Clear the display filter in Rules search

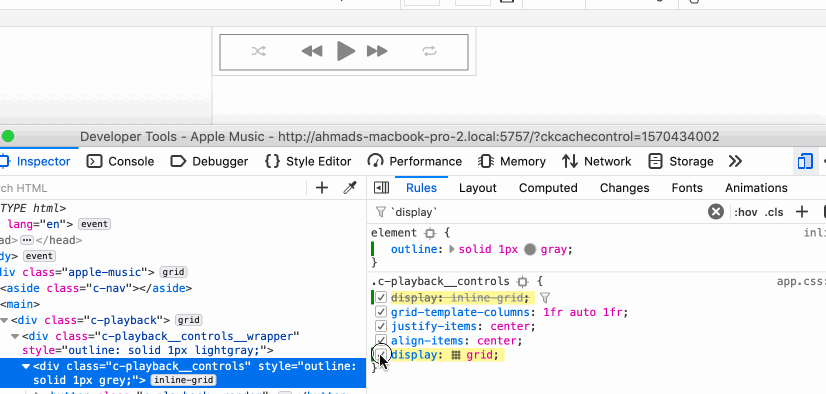715,212
